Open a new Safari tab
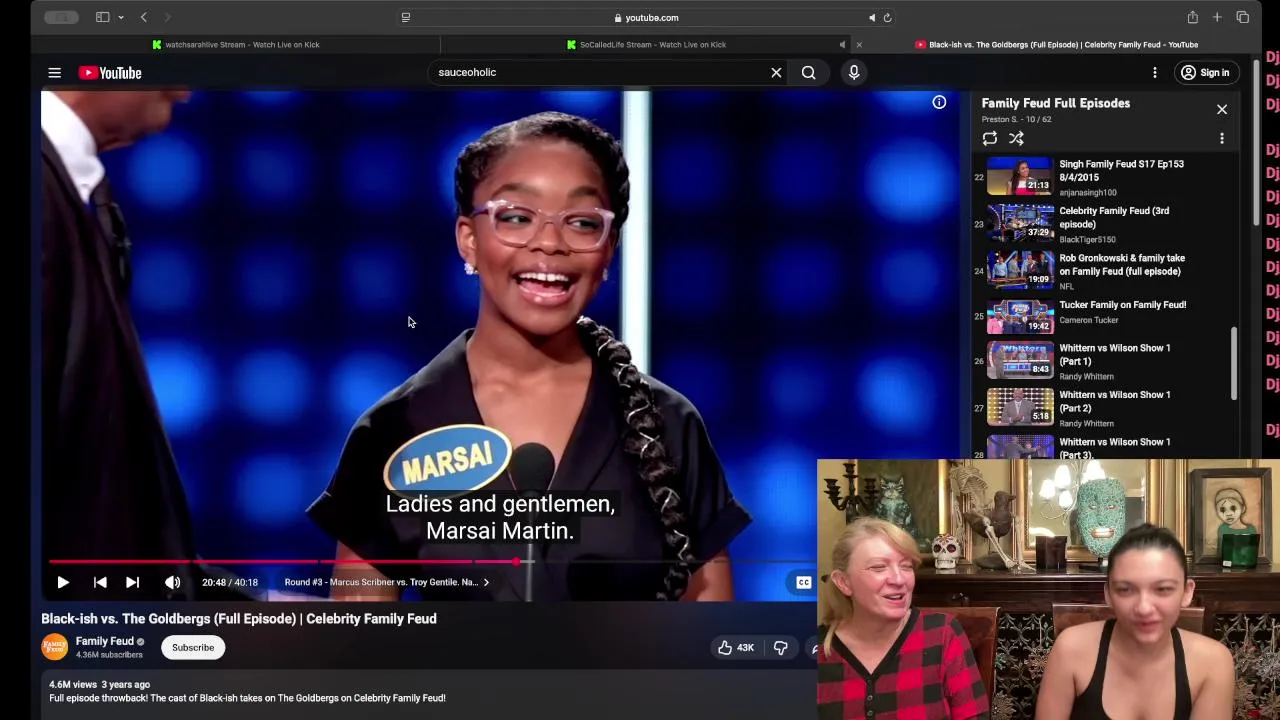The image size is (1280, 720). coord(1217,17)
